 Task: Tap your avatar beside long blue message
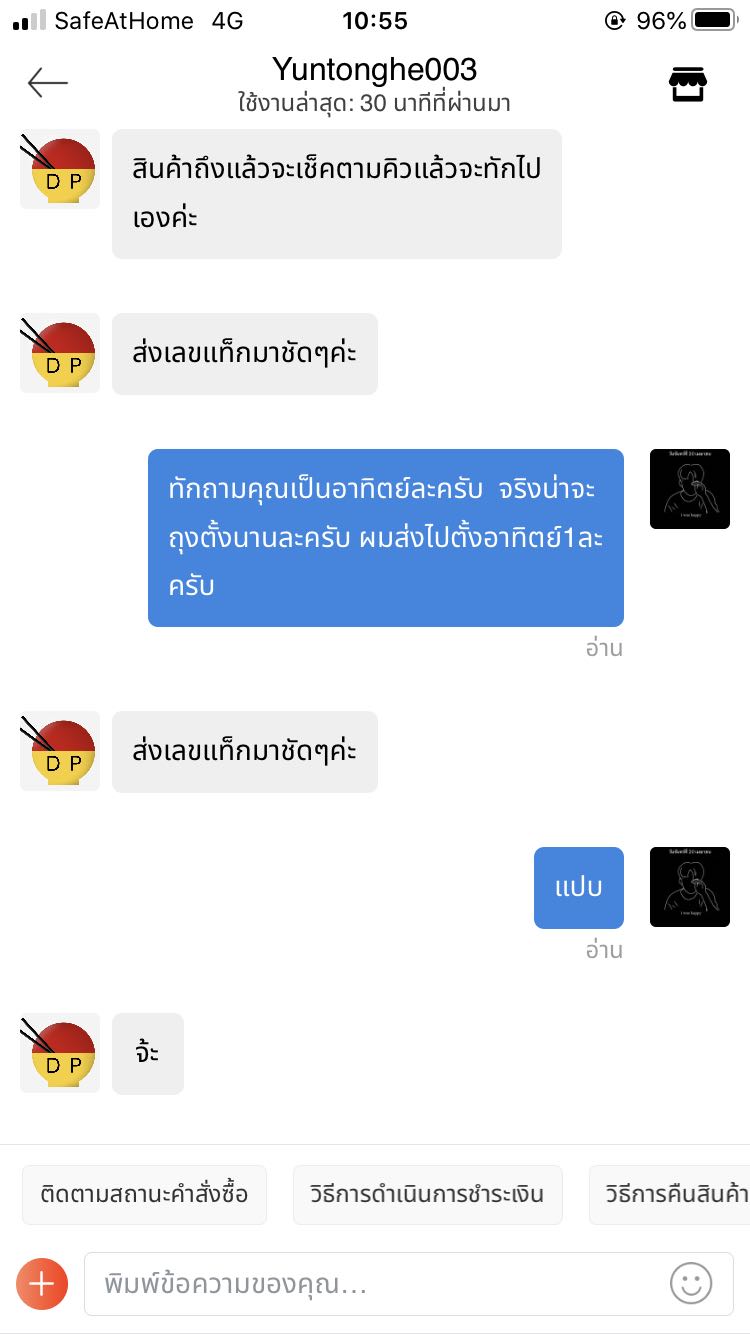click(689, 489)
